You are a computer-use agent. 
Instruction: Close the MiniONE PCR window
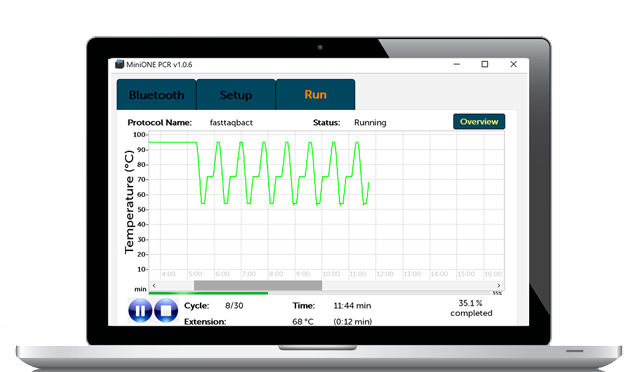[x=513, y=64]
